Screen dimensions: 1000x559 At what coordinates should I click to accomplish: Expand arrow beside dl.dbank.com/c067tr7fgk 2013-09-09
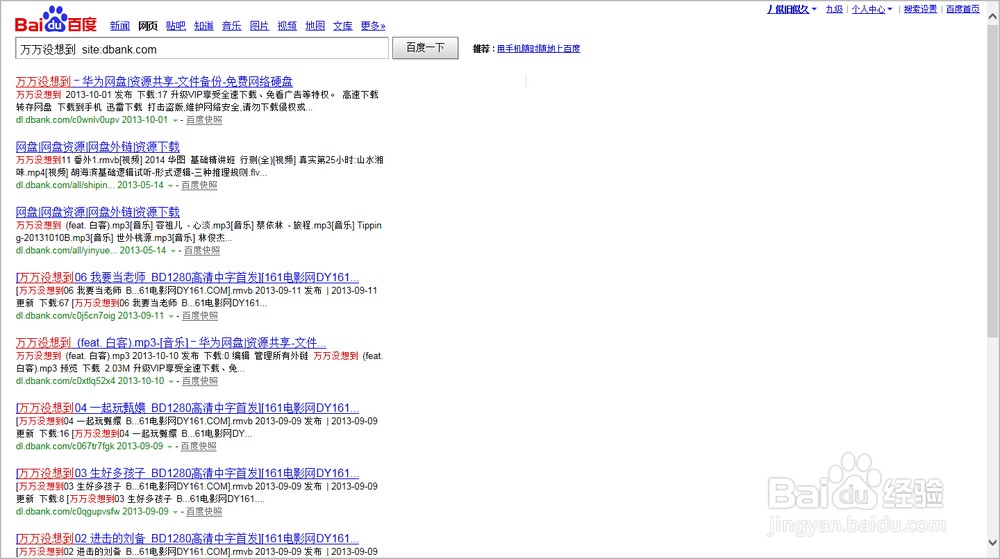(x=170, y=447)
